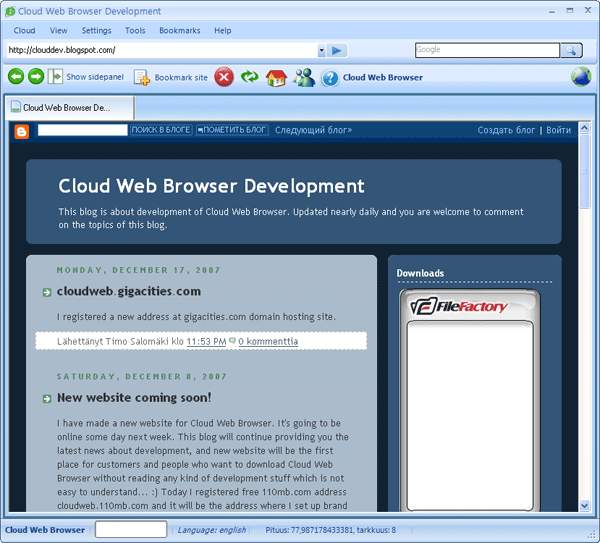The image size is (600, 543).
Task: Open the Settings menu
Action: [x=96, y=31]
